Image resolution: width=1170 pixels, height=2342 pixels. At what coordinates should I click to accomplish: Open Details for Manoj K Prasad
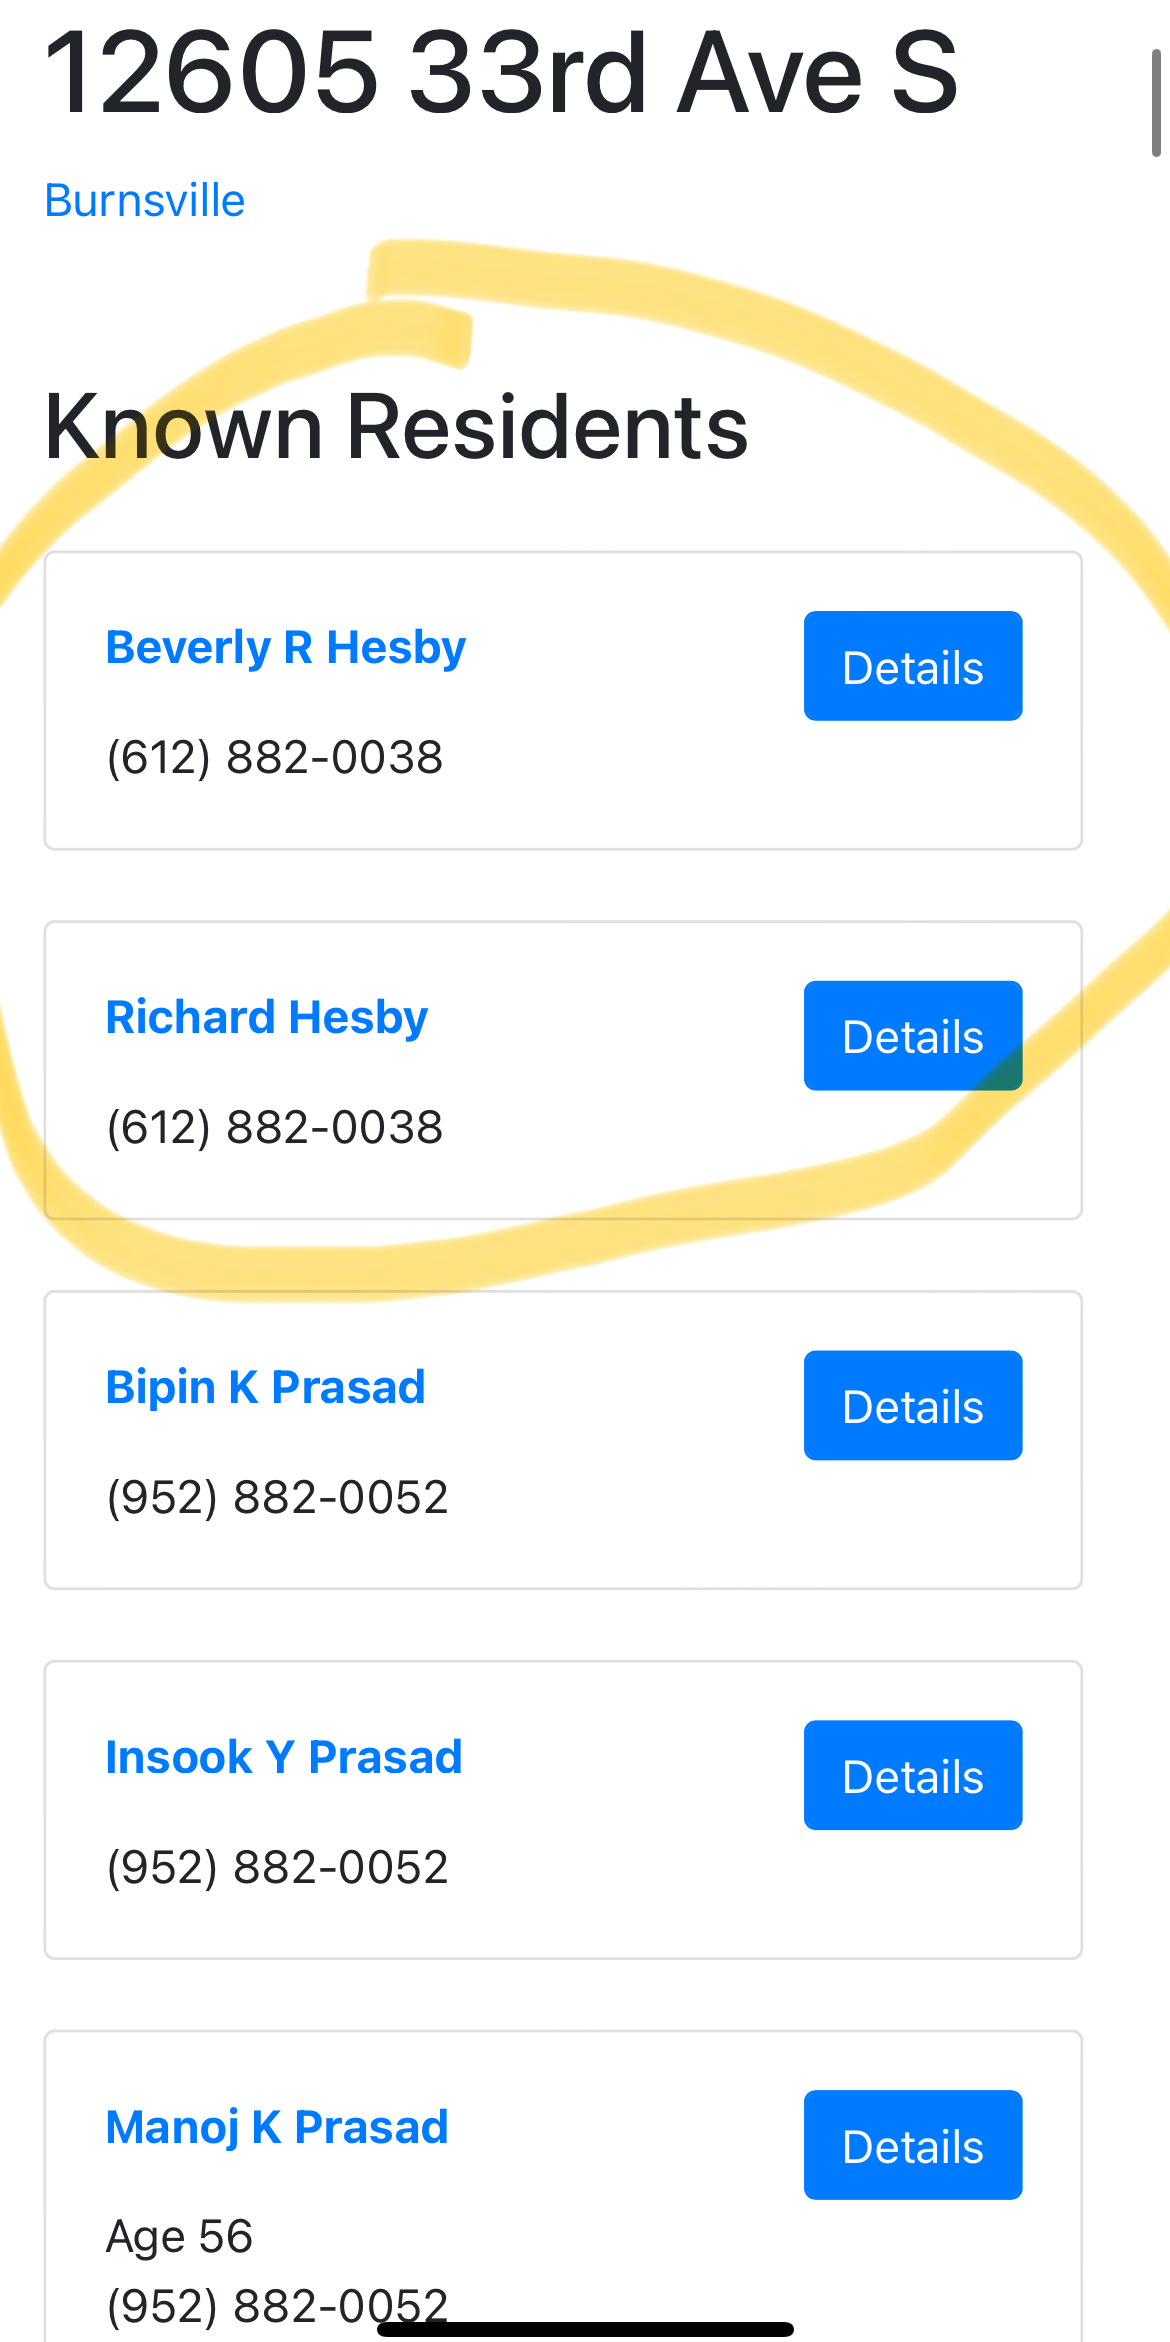click(x=913, y=2145)
